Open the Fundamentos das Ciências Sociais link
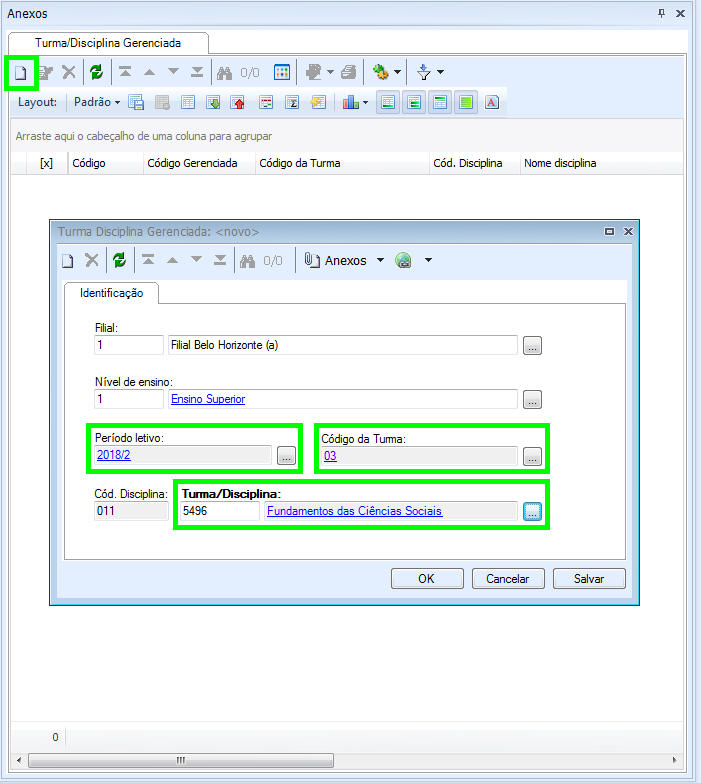This screenshot has width=701, height=783. (354, 511)
